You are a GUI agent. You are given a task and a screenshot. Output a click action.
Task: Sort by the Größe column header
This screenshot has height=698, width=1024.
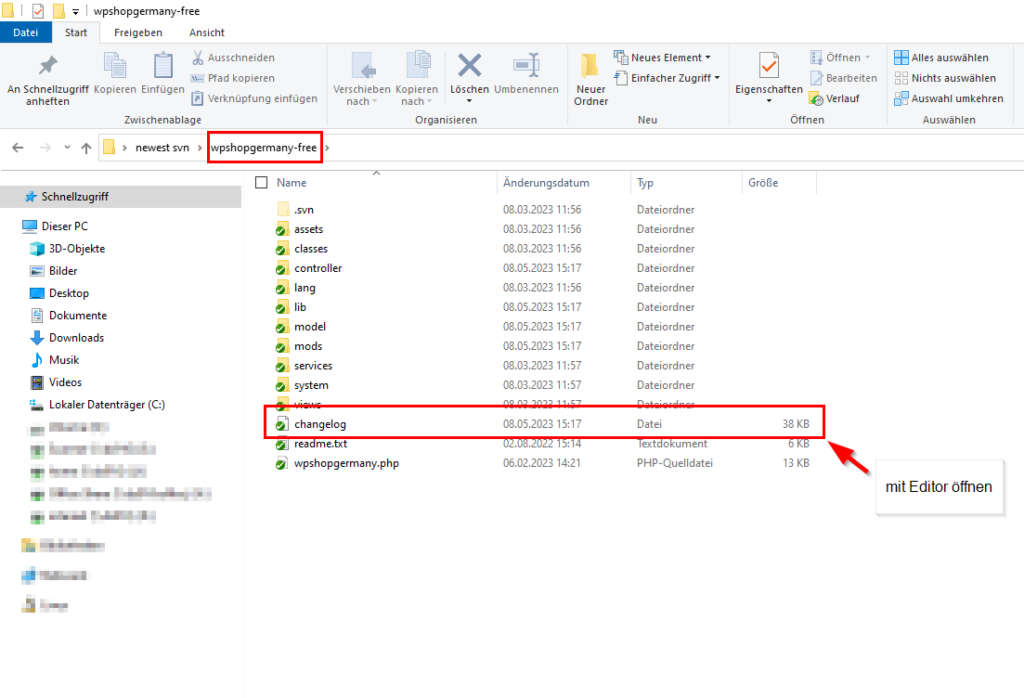(x=763, y=183)
